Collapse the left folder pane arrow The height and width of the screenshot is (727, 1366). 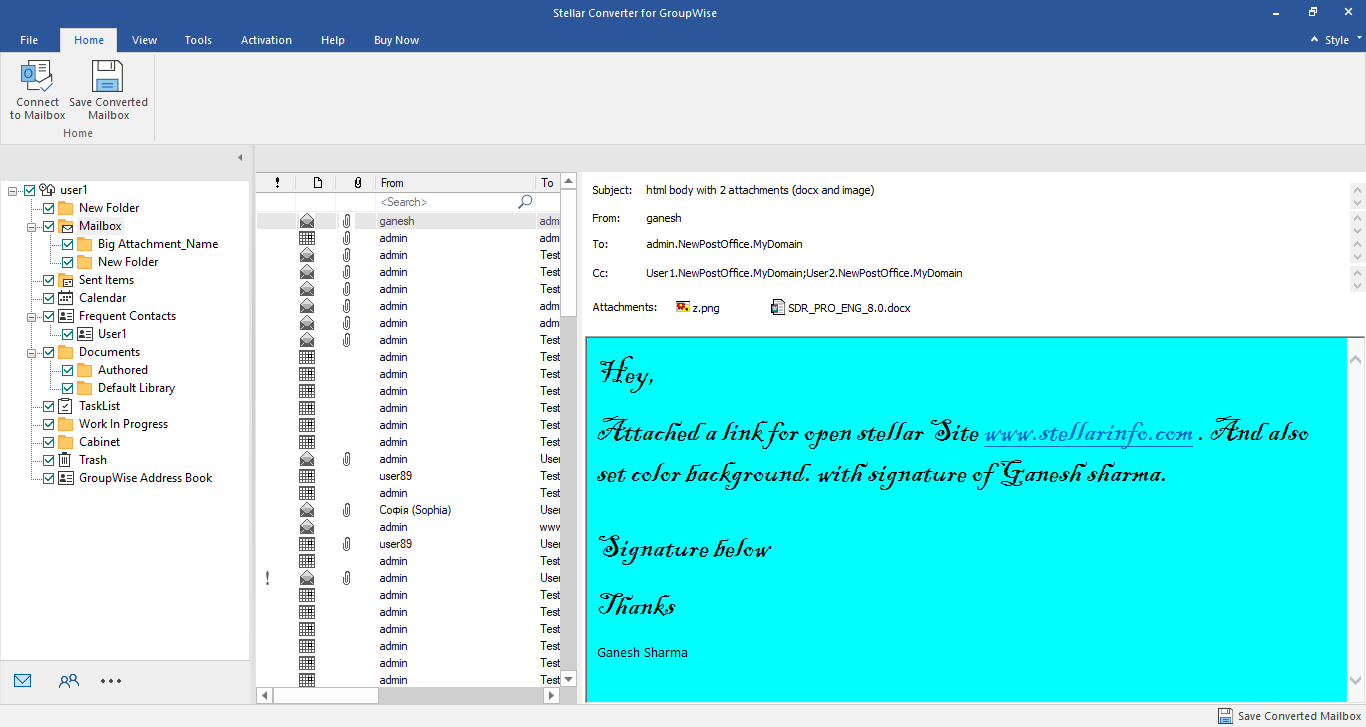[x=240, y=158]
